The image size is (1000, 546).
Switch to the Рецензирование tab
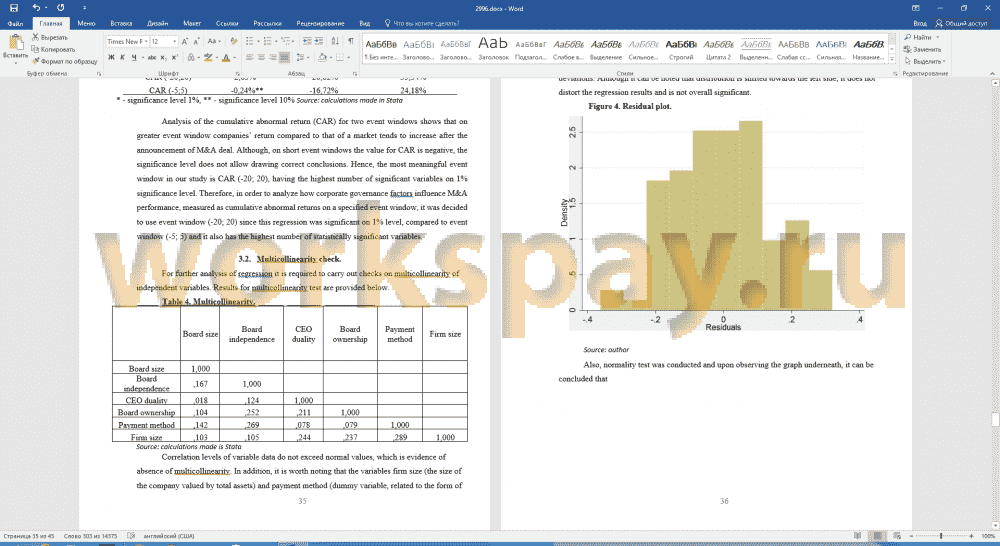[x=320, y=24]
